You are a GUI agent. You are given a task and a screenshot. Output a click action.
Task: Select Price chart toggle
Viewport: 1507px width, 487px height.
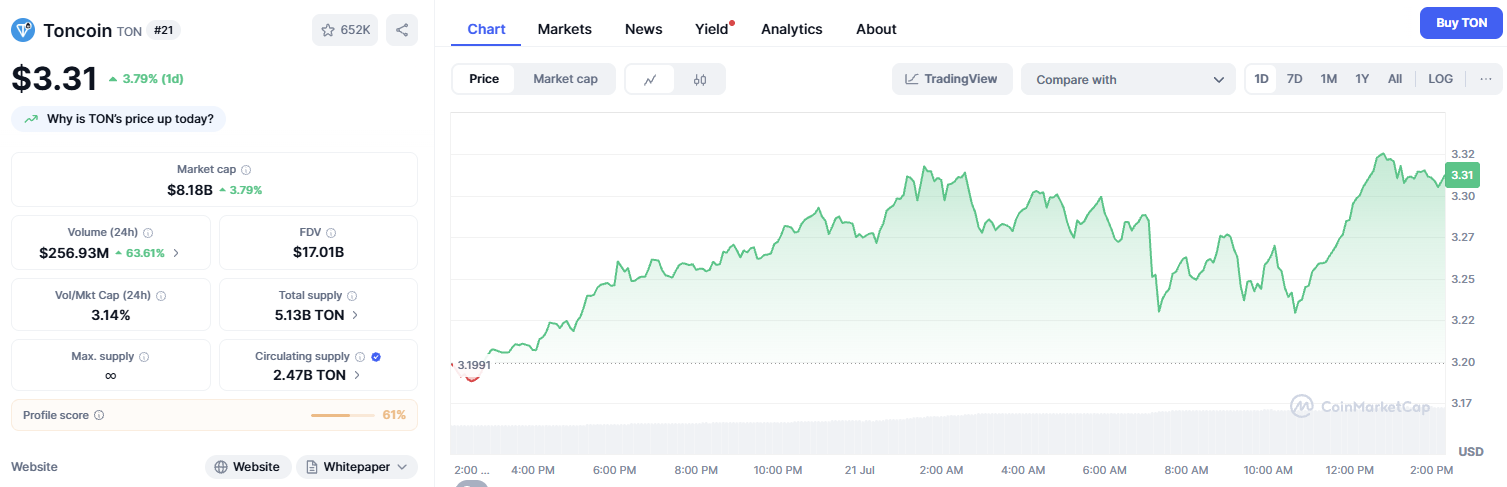coord(484,79)
